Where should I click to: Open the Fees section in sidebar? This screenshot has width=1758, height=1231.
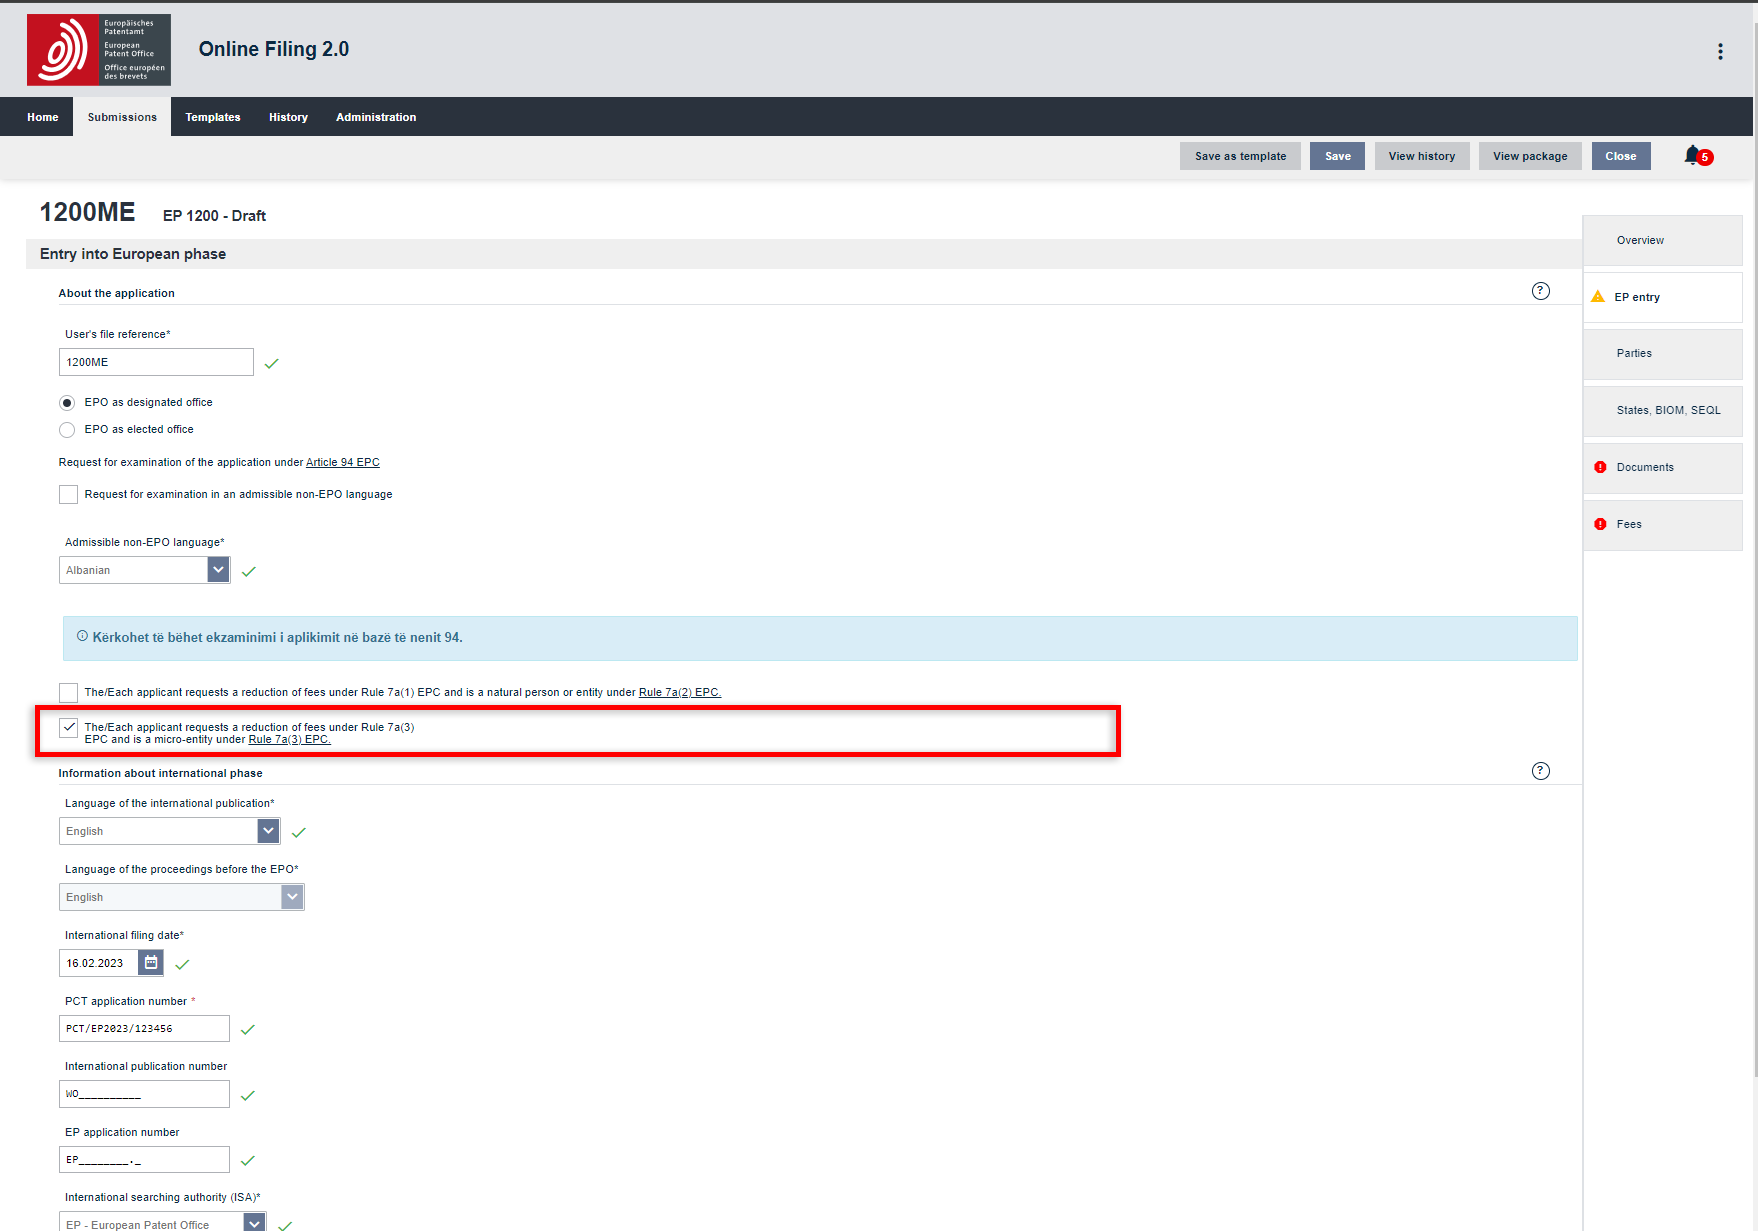(x=1629, y=524)
